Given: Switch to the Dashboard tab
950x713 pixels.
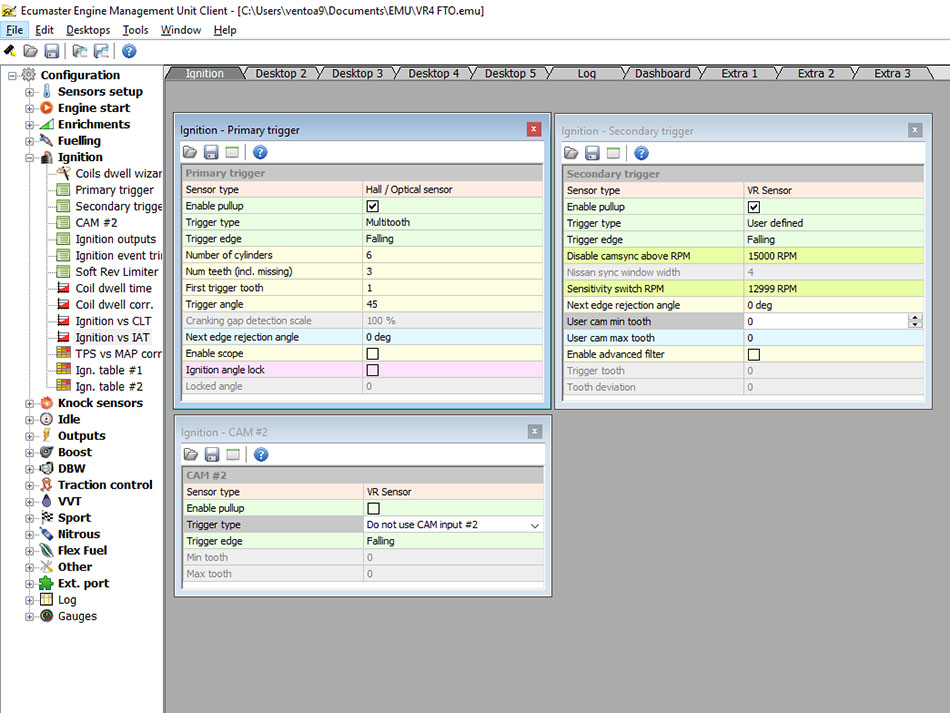Looking at the screenshot, I should click(662, 73).
